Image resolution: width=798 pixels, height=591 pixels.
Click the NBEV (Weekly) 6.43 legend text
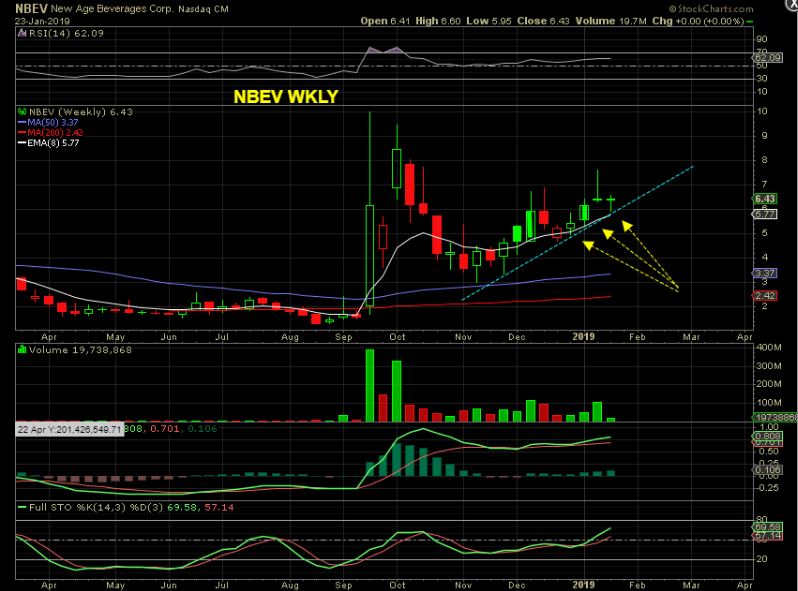[80, 112]
